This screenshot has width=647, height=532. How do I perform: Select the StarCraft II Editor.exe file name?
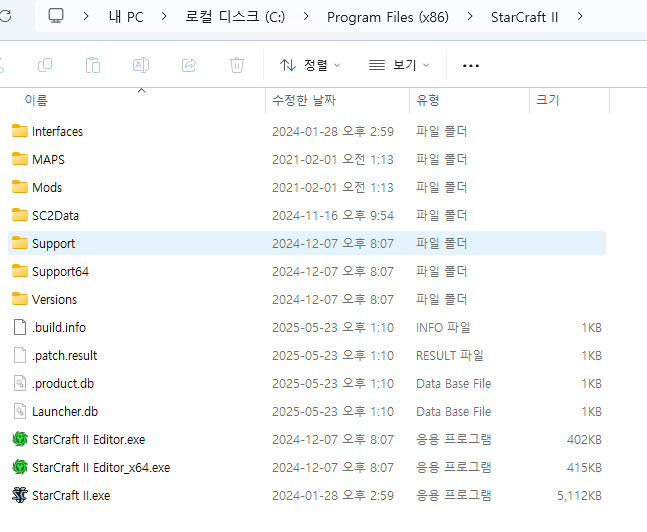pos(89,440)
